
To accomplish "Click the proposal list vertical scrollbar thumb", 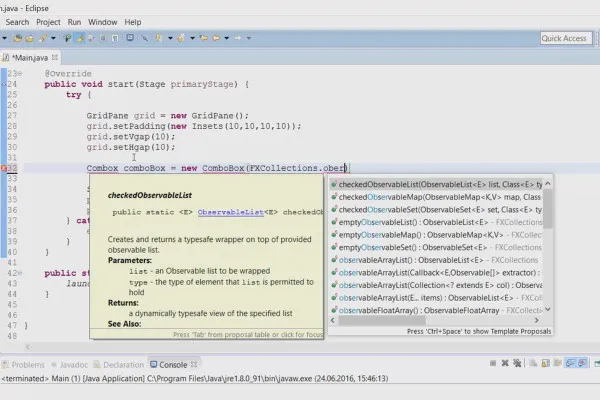I will pos(548,209).
